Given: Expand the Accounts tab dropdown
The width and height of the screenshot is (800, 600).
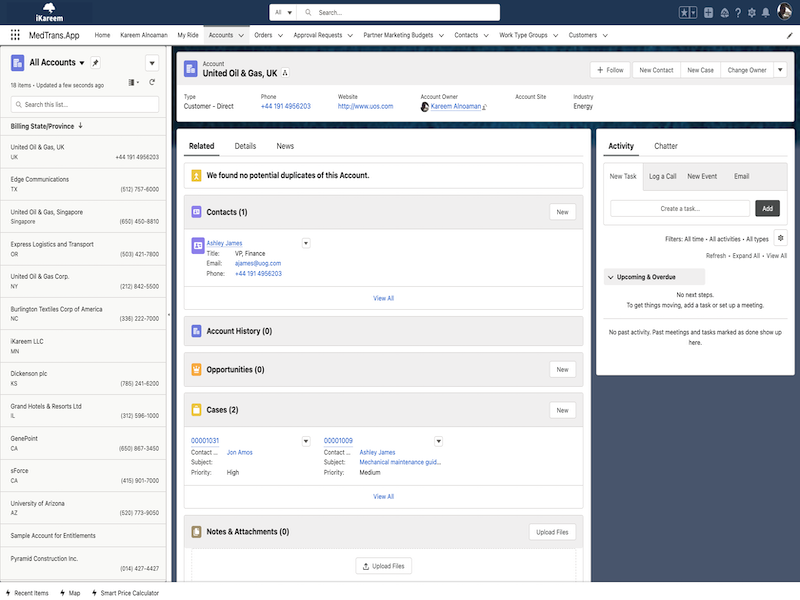Looking at the screenshot, I should pyautogui.click(x=241, y=35).
